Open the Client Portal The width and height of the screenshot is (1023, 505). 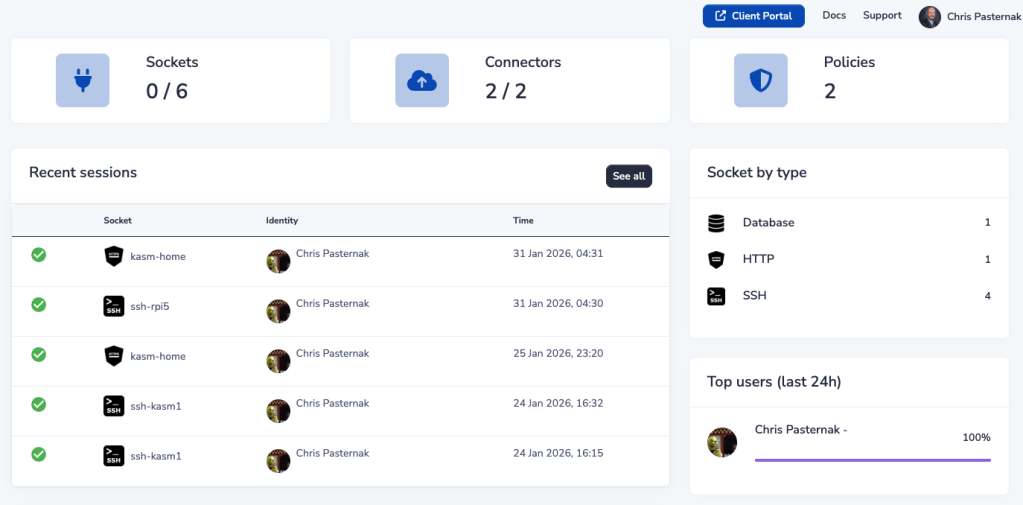[753, 16]
